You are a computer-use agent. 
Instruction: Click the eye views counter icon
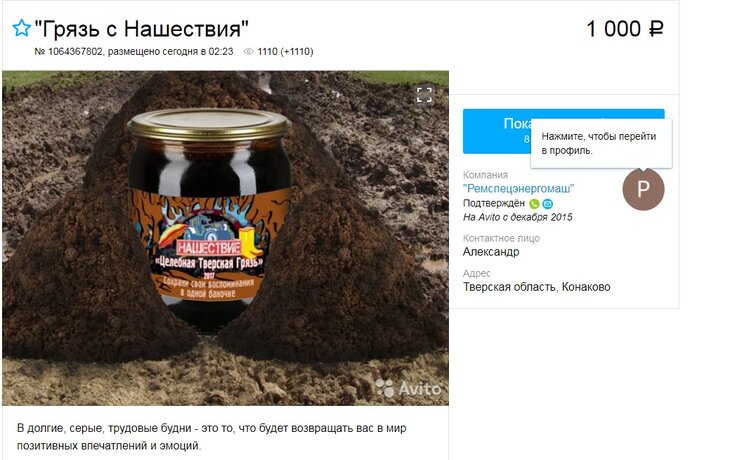pyautogui.click(x=249, y=52)
